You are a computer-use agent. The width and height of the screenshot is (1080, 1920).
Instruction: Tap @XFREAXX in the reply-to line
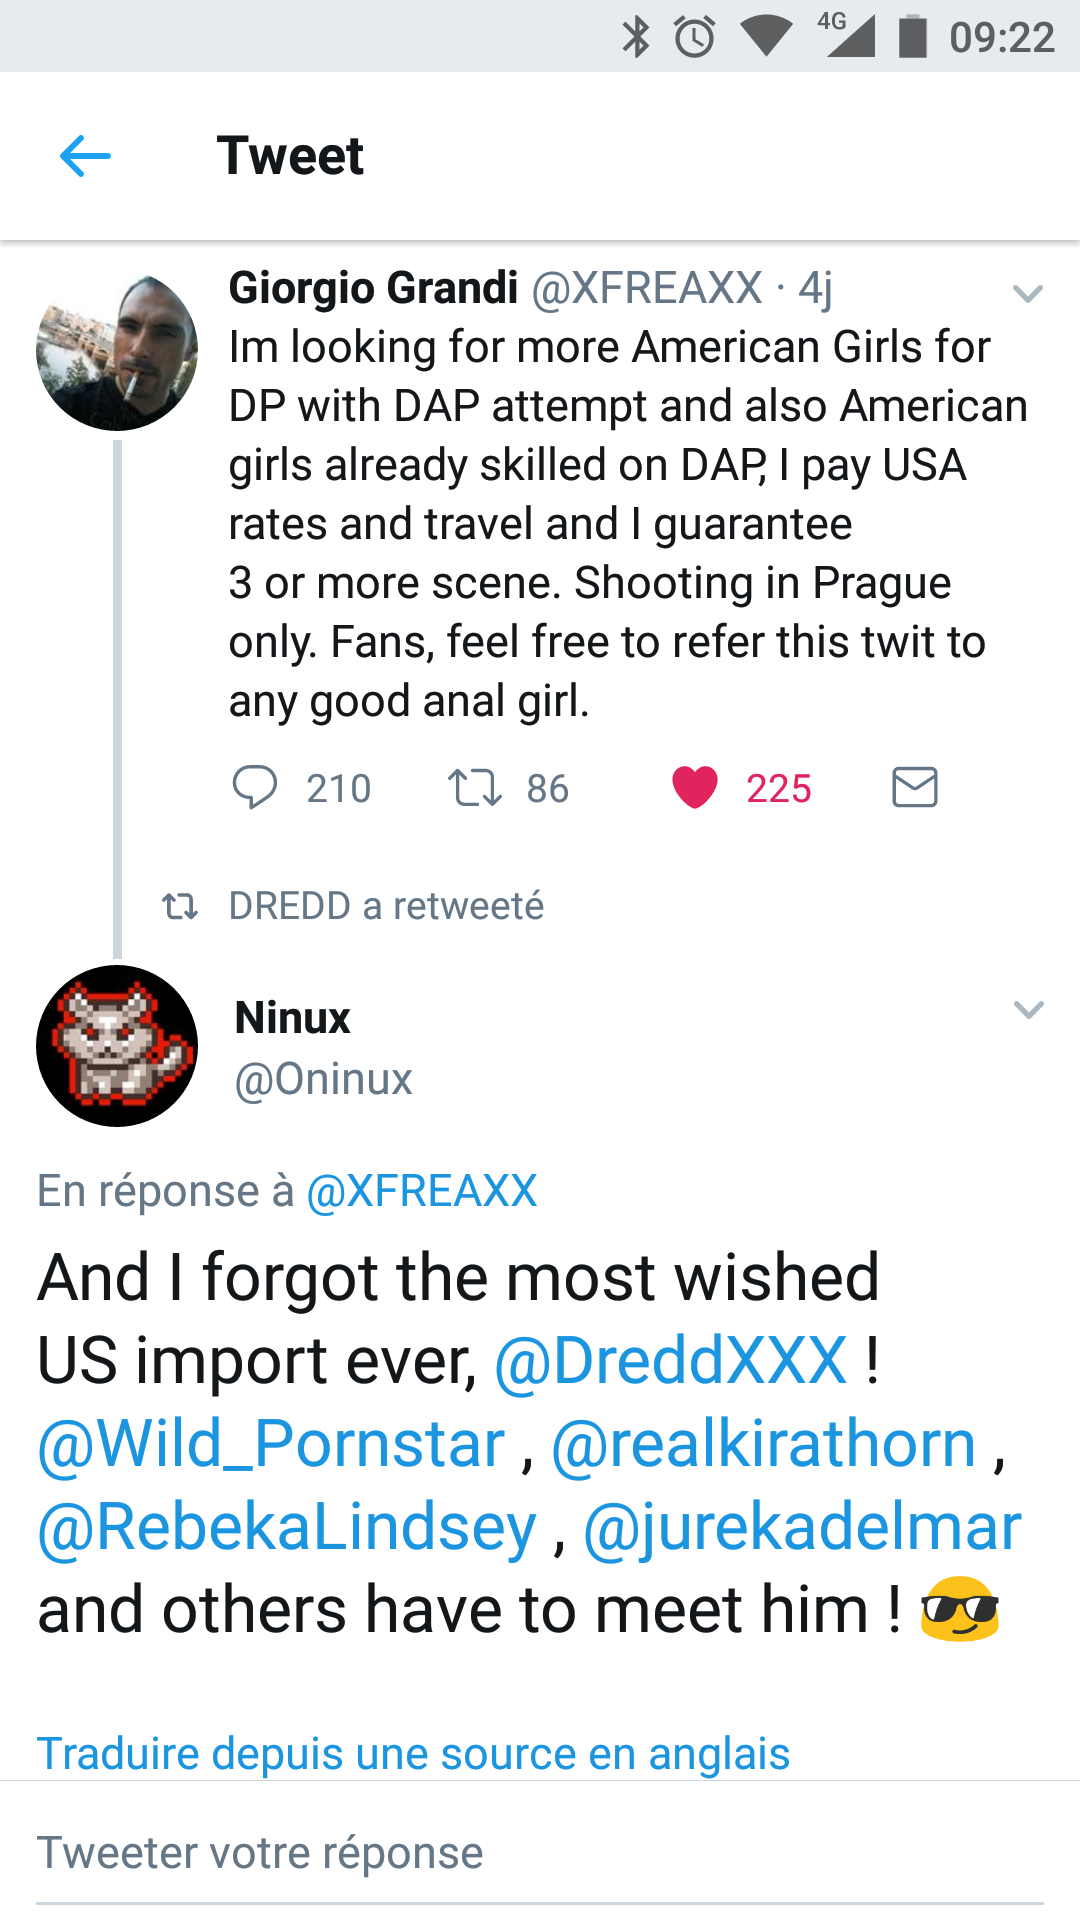pos(422,1191)
